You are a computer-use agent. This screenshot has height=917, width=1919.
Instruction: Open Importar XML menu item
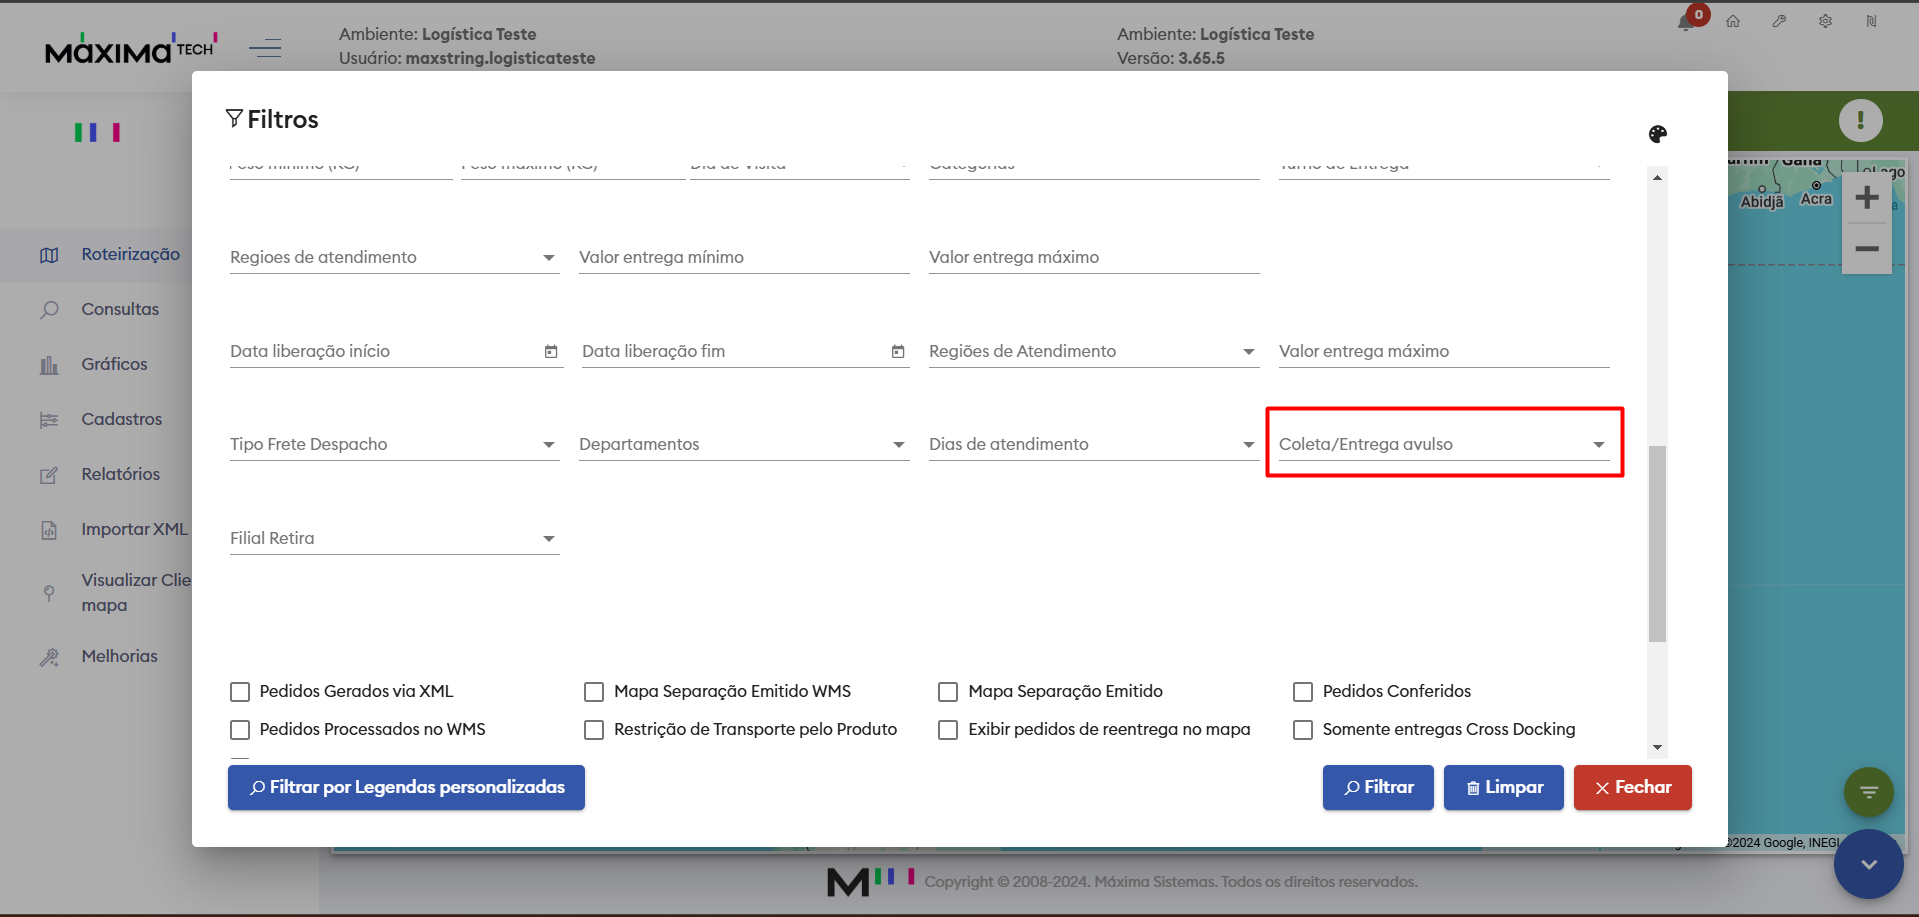135,530
